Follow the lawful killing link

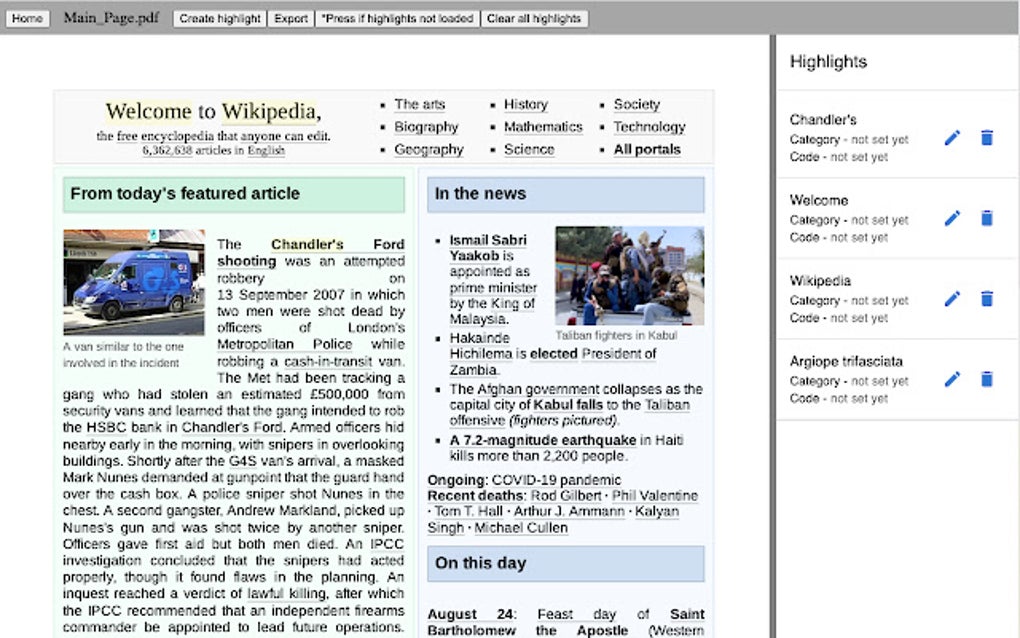point(287,593)
